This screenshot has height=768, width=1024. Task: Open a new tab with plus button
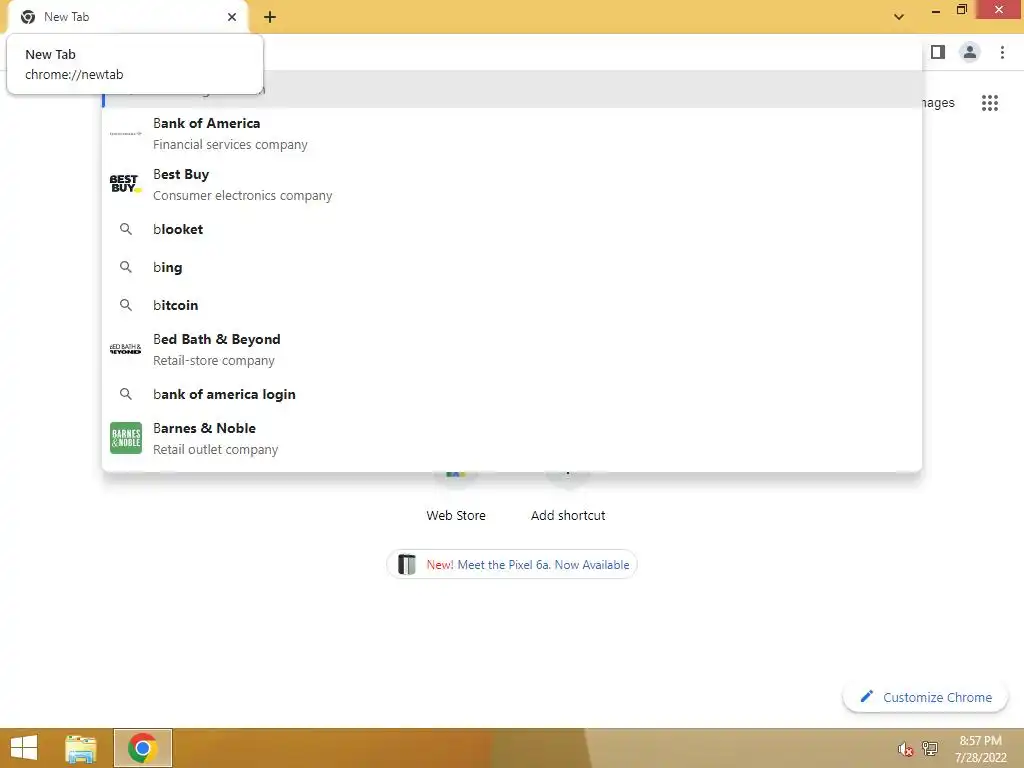[x=270, y=17]
